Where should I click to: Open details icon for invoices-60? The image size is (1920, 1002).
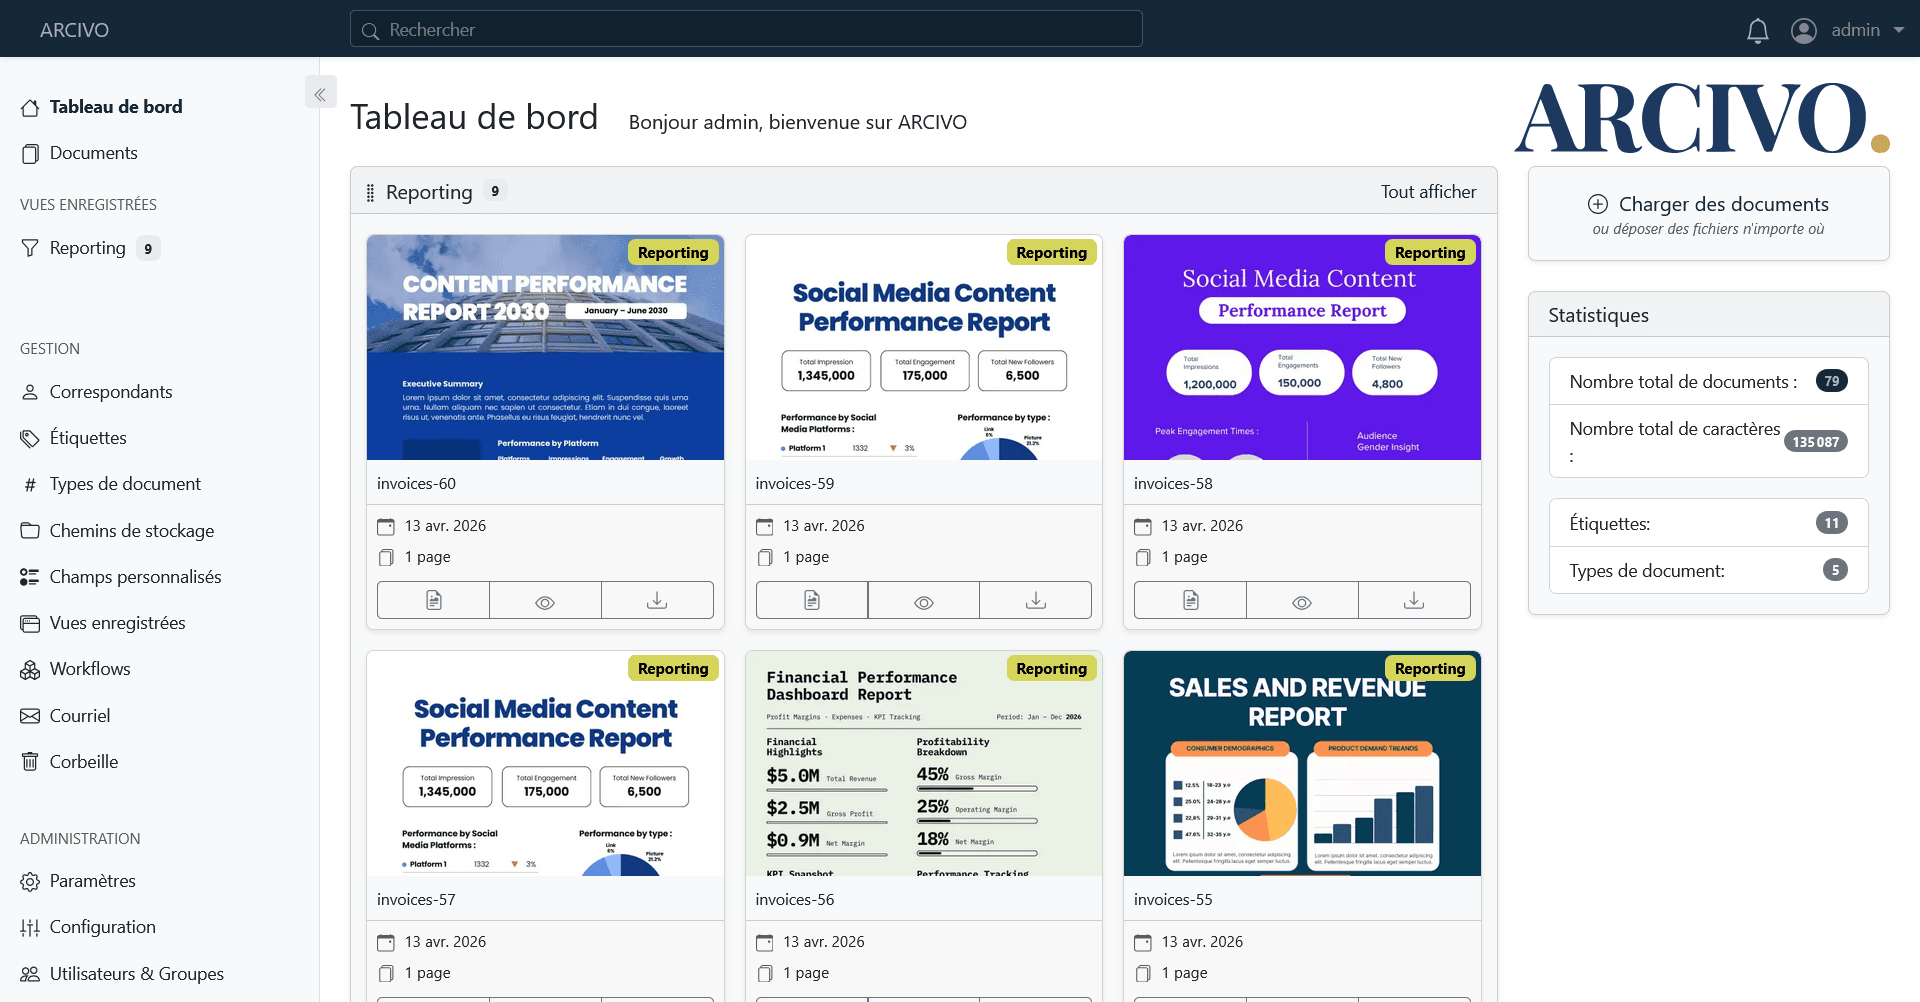pyautogui.click(x=433, y=600)
